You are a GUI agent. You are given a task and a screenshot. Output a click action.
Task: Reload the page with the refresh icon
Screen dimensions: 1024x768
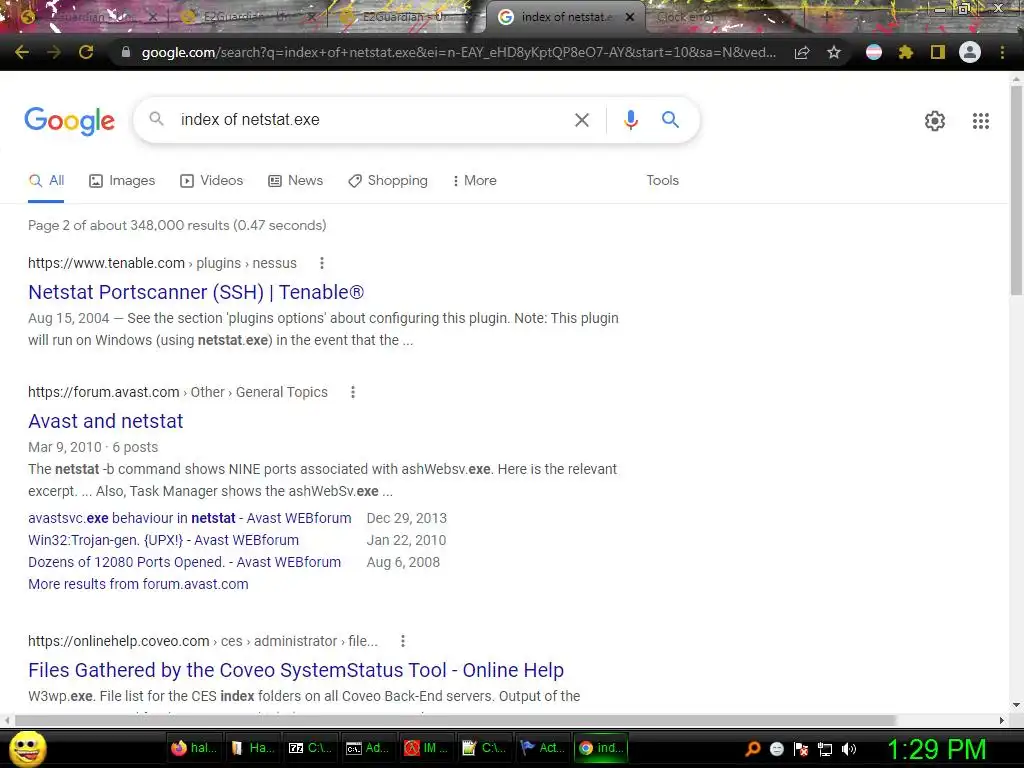point(86,52)
